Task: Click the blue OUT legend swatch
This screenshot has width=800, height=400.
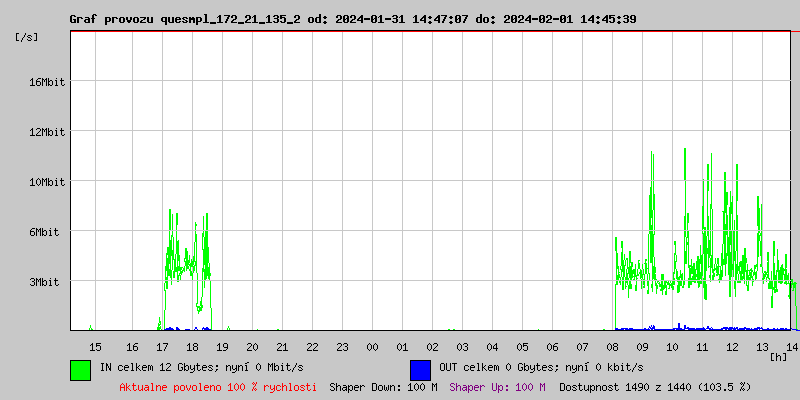Action: pos(420,369)
